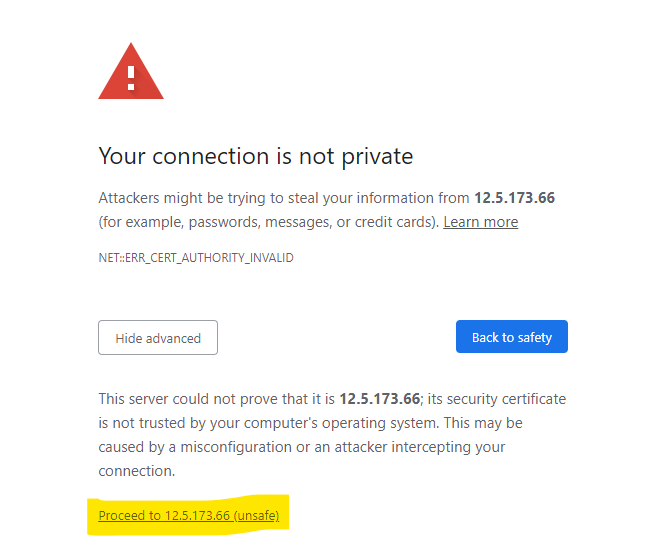Click the "This server could not prove" text
This screenshot has width=665, height=551.
pos(185,399)
